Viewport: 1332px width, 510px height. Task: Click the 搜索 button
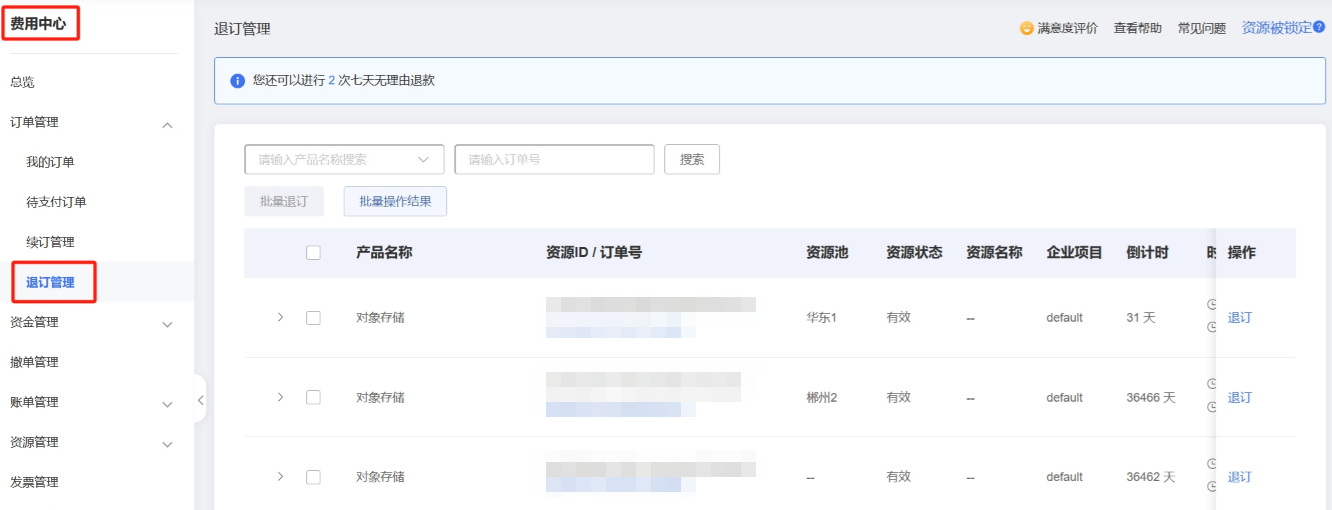pyautogui.click(x=692, y=159)
